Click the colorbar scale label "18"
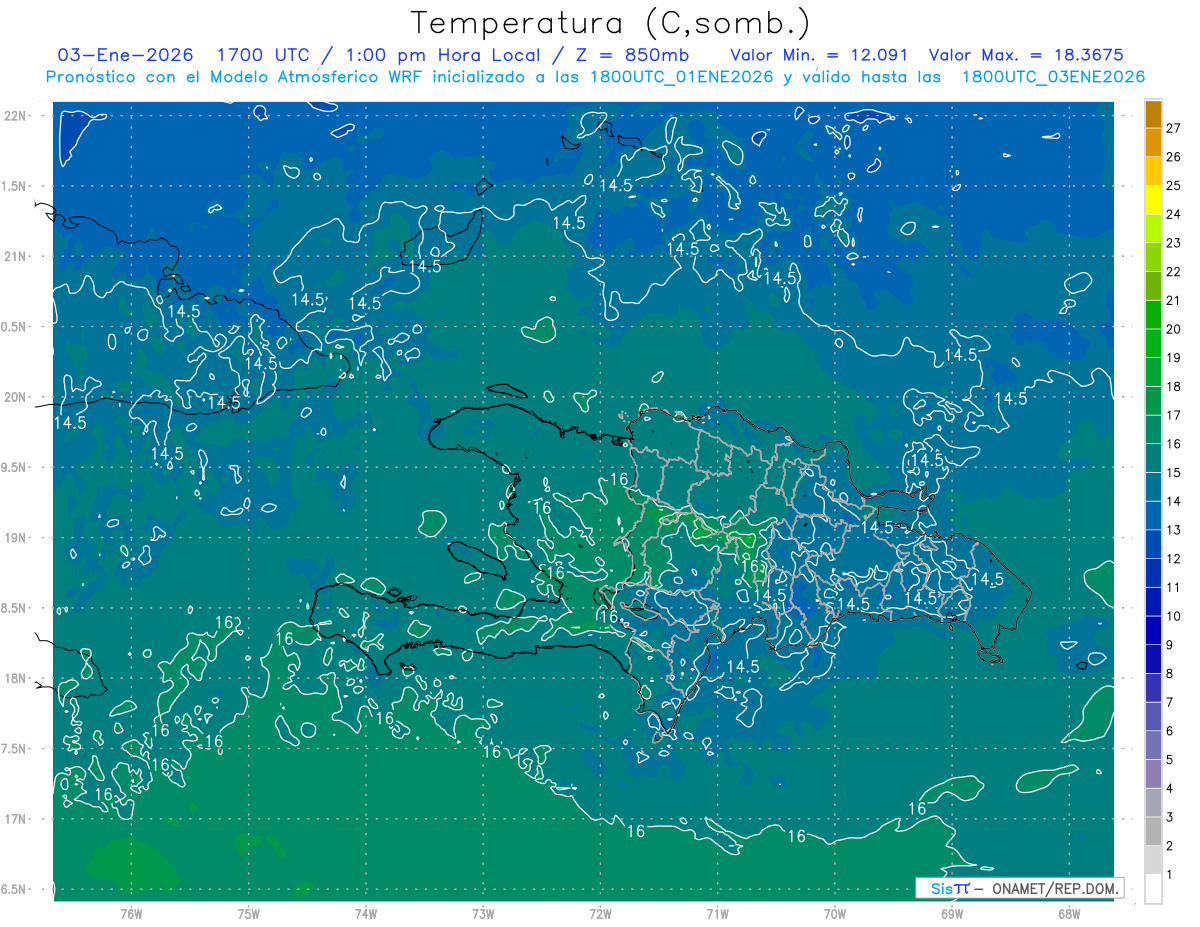The image size is (1200, 927). (x=1174, y=387)
